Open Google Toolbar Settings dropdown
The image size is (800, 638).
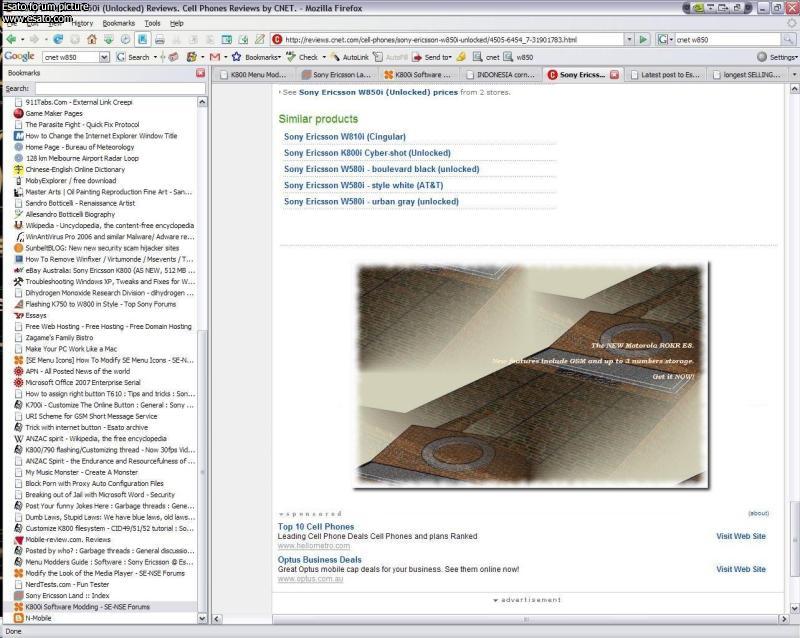(x=776, y=57)
